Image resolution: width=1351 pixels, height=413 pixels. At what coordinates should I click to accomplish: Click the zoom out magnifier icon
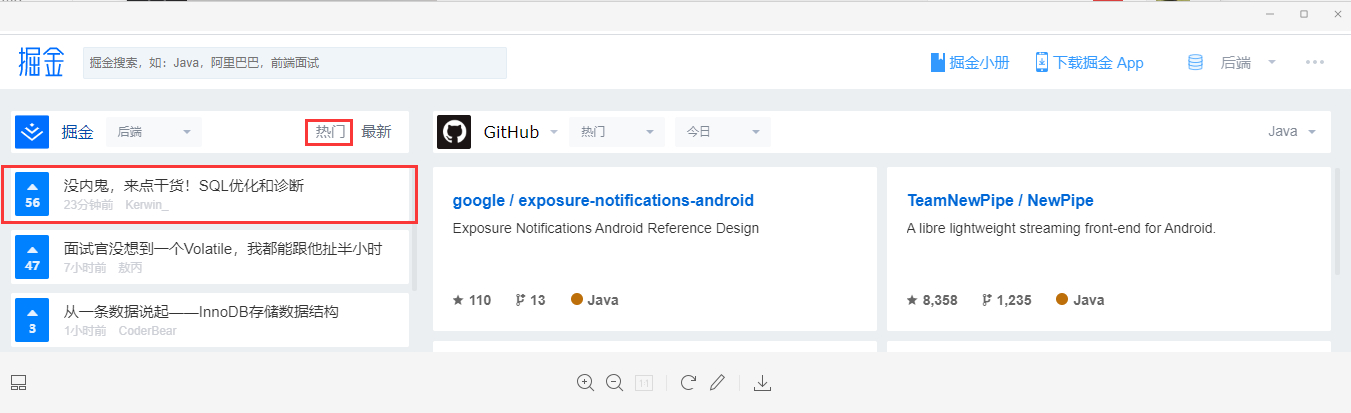(x=614, y=382)
